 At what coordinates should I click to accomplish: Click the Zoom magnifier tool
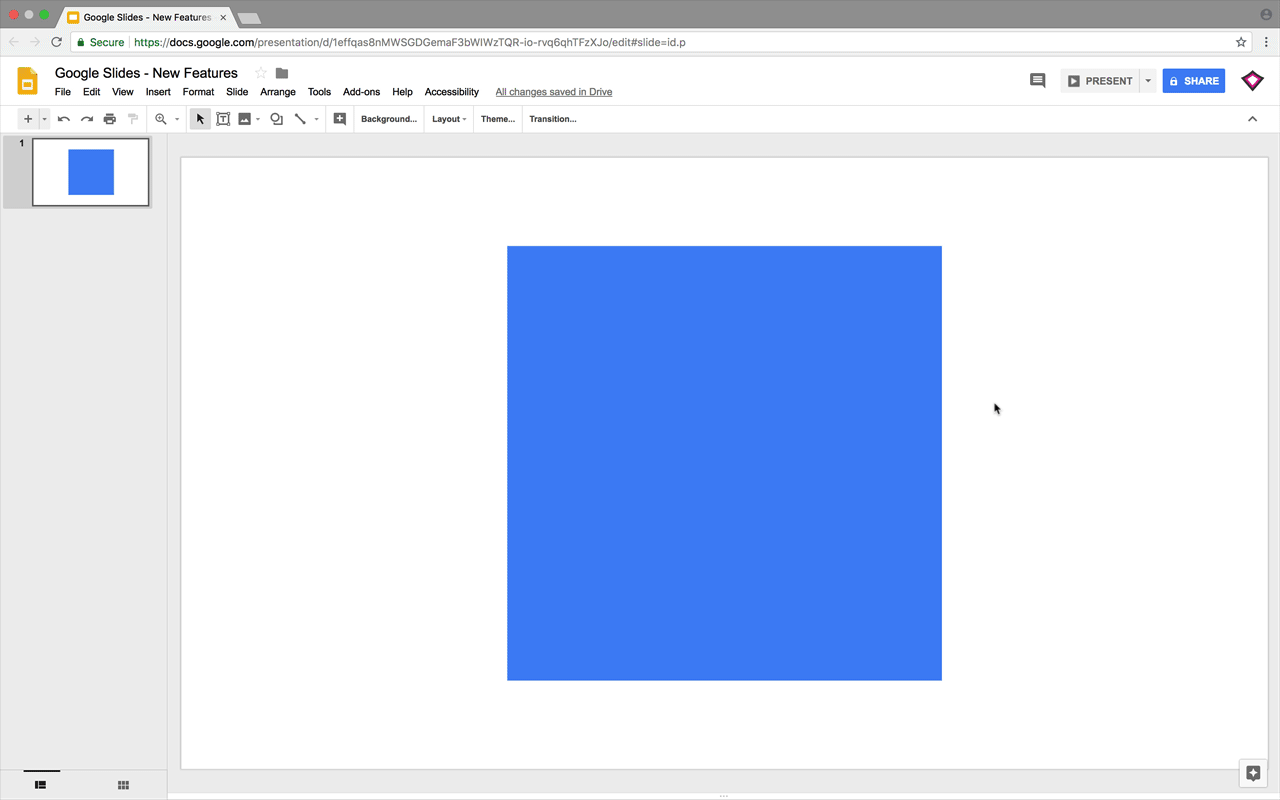tap(160, 119)
